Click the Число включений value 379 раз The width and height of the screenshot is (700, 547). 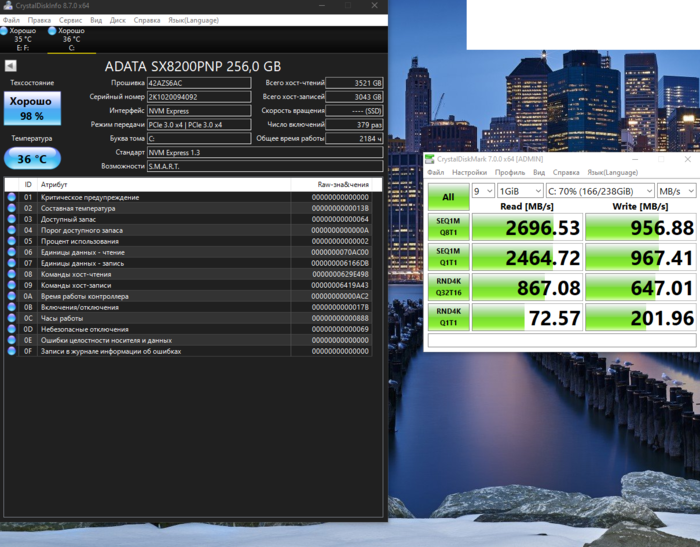click(354, 125)
